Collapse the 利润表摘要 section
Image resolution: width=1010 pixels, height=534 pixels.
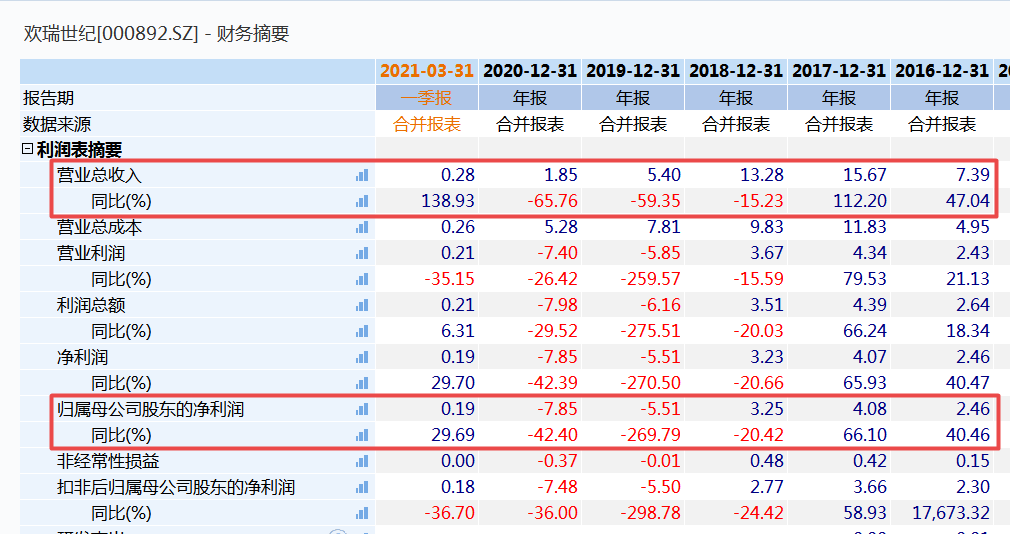pyautogui.click(x=28, y=149)
